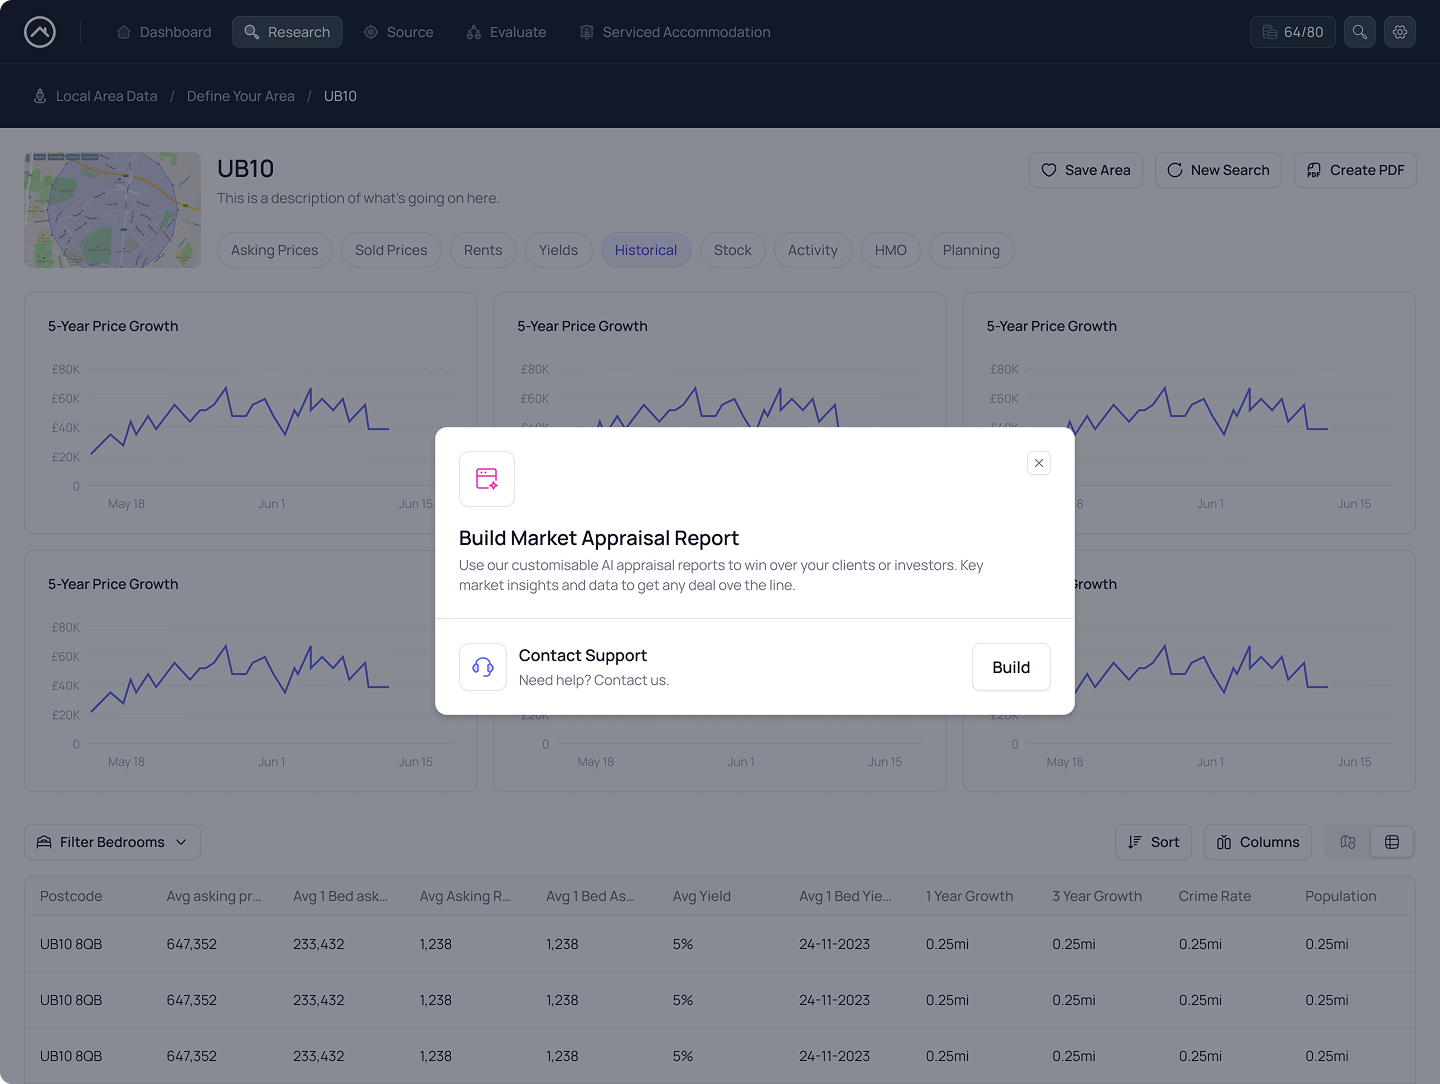Click the Population column header
The width and height of the screenshot is (1440, 1084).
coord(1341,896)
